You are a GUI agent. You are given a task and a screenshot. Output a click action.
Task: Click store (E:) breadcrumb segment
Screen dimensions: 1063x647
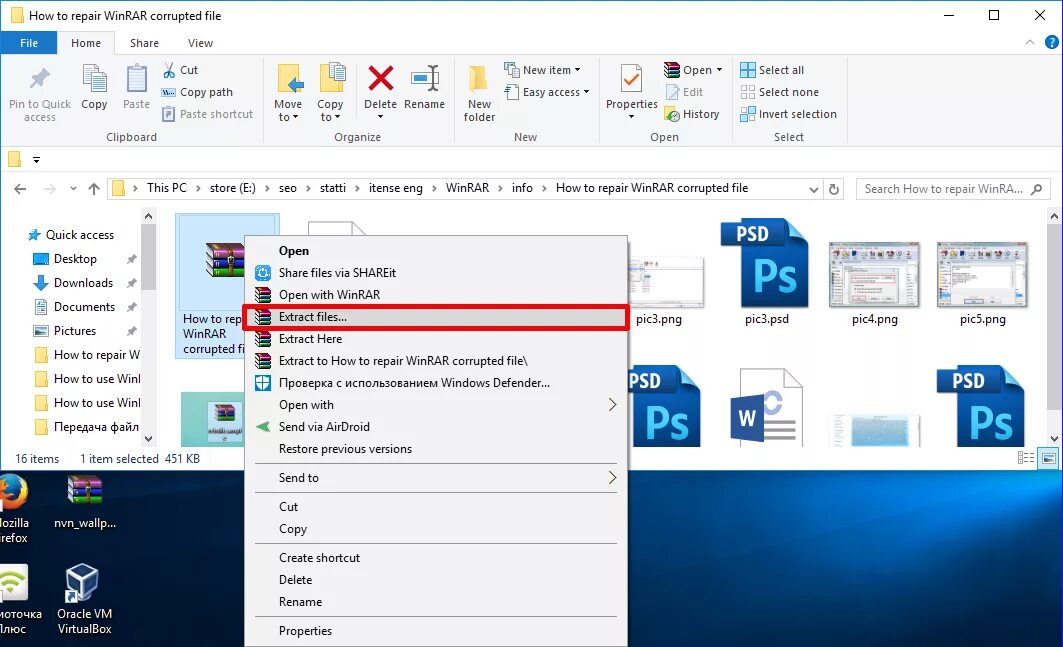coord(233,188)
